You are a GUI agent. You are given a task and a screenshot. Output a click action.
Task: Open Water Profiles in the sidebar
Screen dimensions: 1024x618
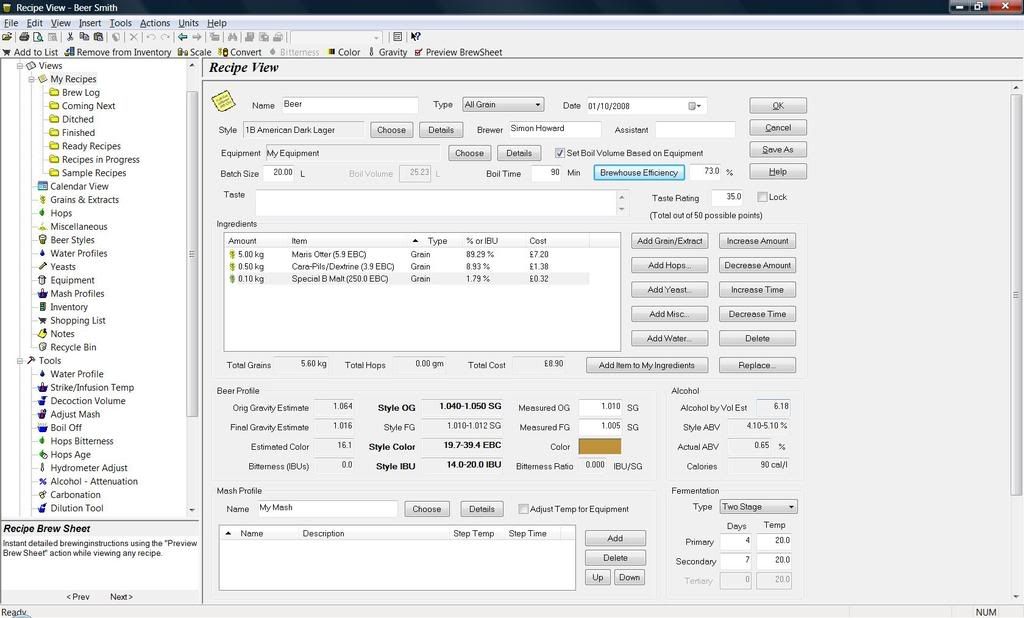pyautogui.click(x=78, y=253)
